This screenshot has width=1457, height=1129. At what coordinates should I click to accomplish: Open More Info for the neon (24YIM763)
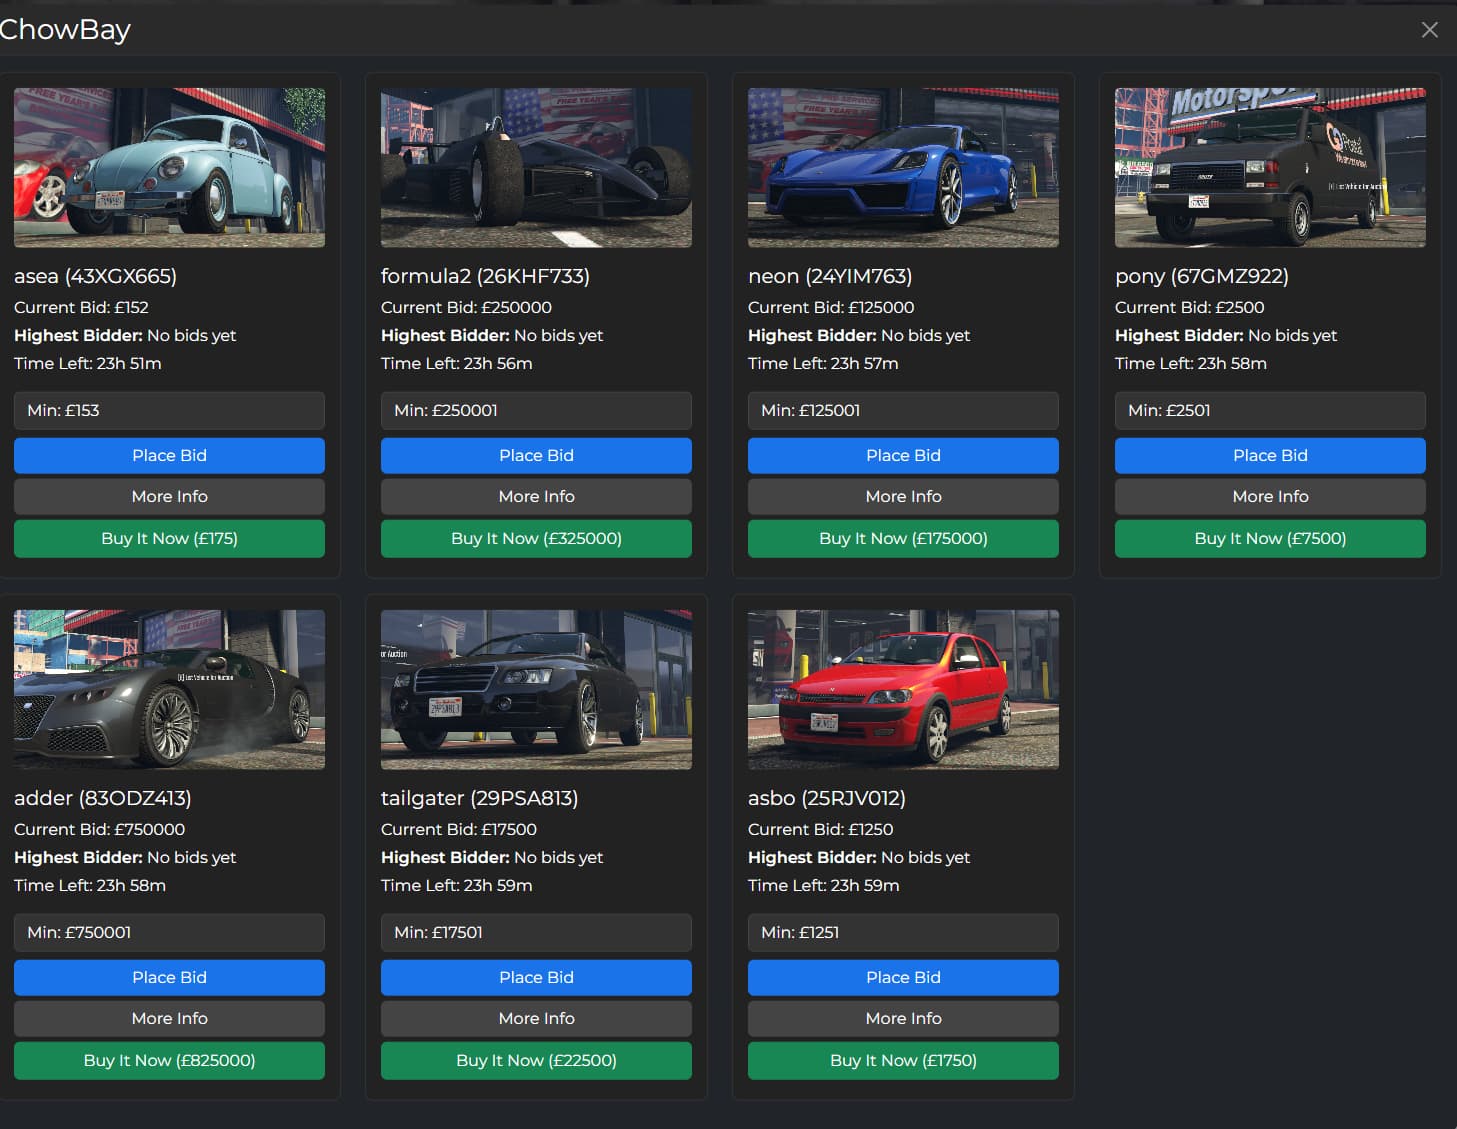tap(902, 496)
